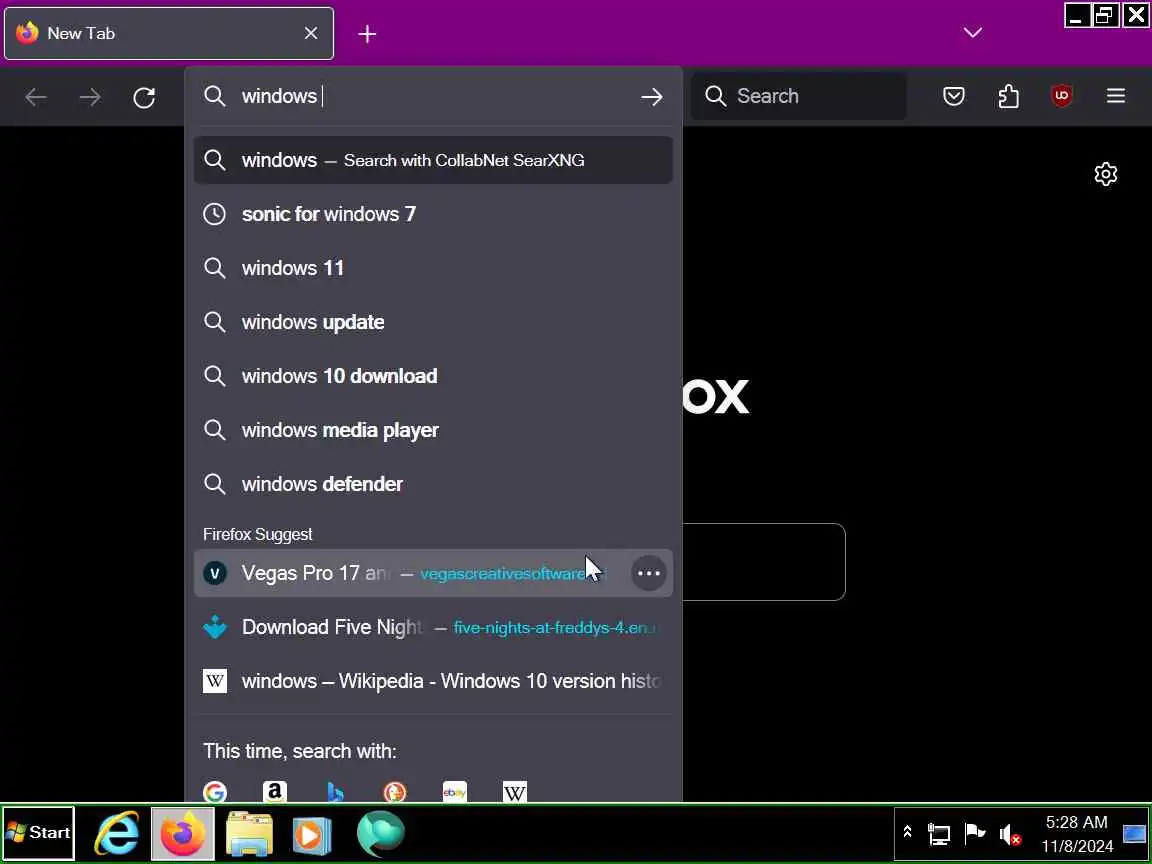The width and height of the screenshot is (1152, 864).
Task: Open the Firefox hamburger menu
Action: click(1116, 96)
